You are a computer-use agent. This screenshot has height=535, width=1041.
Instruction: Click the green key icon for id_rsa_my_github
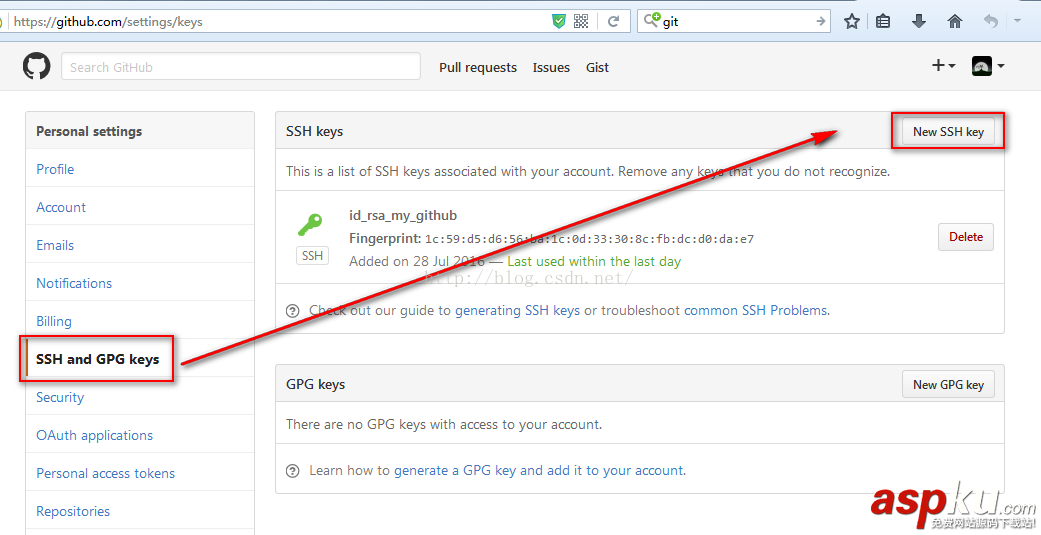coord(310,224)
